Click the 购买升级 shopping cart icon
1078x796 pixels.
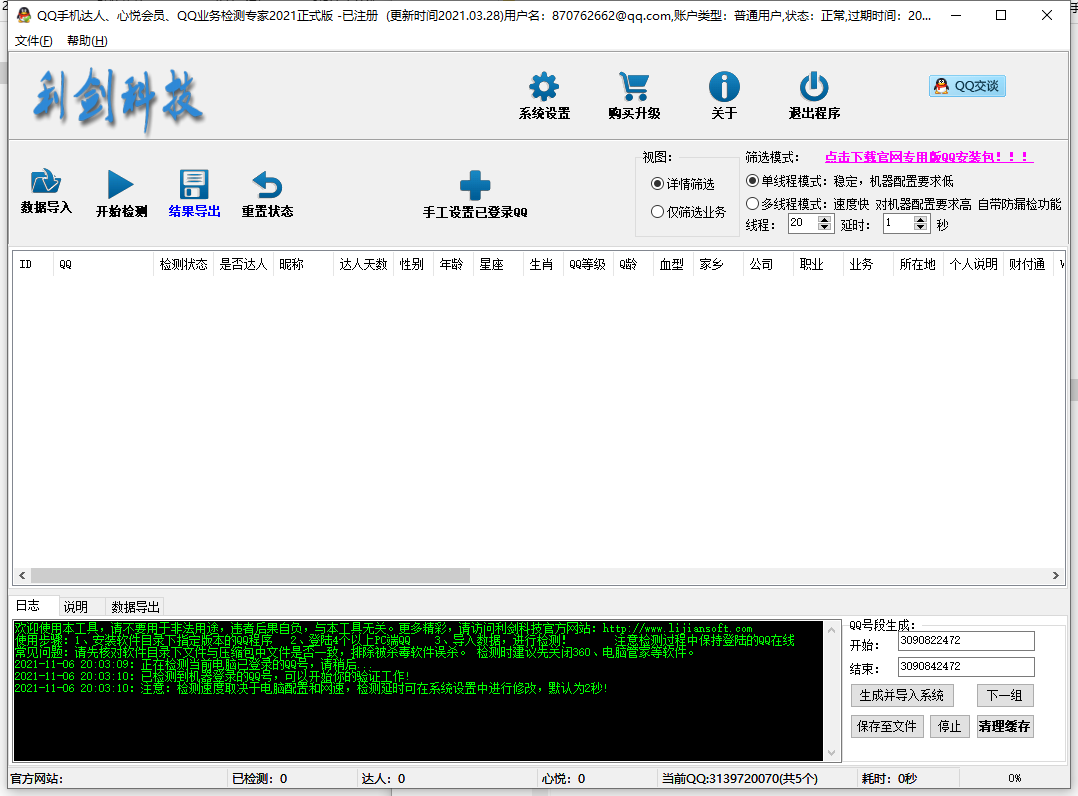tap(634, 88)
